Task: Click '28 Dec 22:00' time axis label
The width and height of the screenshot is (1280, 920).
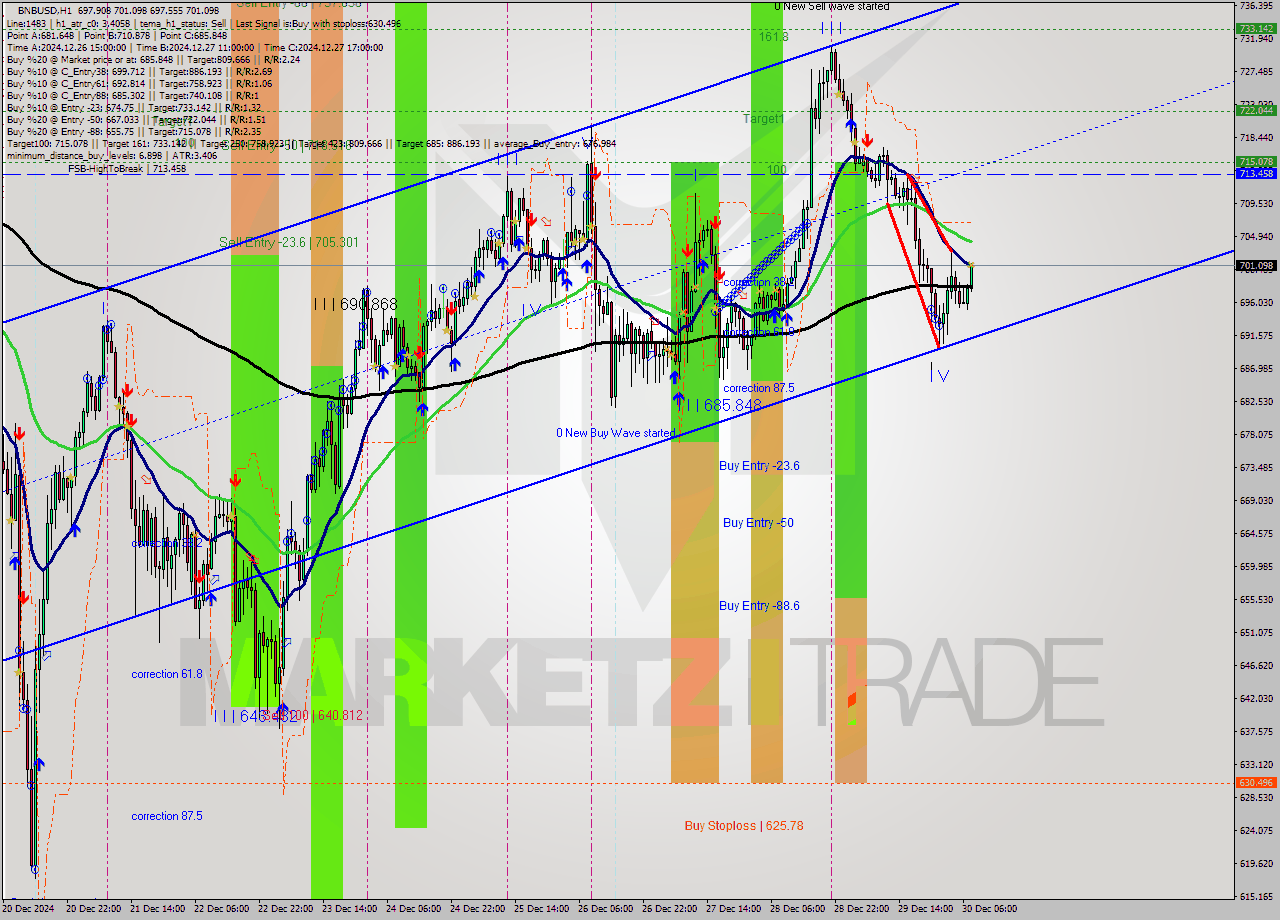Action: coord(862,909)
